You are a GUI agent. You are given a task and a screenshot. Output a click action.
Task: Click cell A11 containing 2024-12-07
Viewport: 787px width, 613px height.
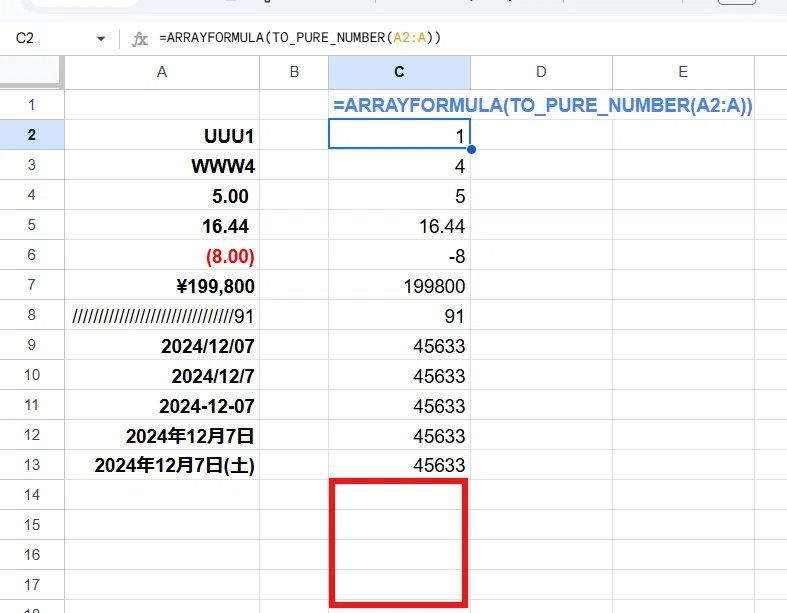(162, 405)
